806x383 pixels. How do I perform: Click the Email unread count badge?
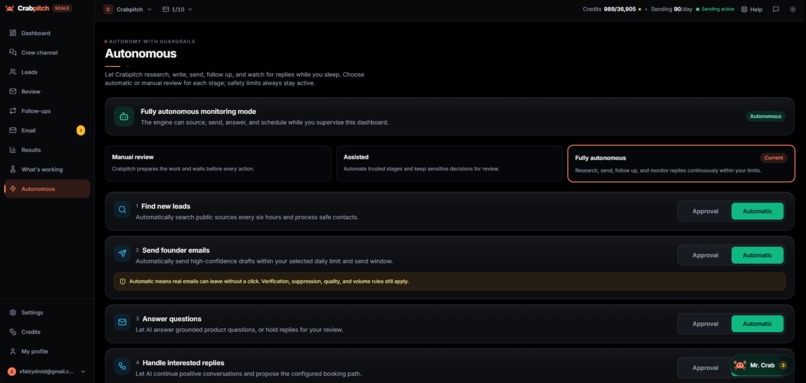click(x=81, y=131)
